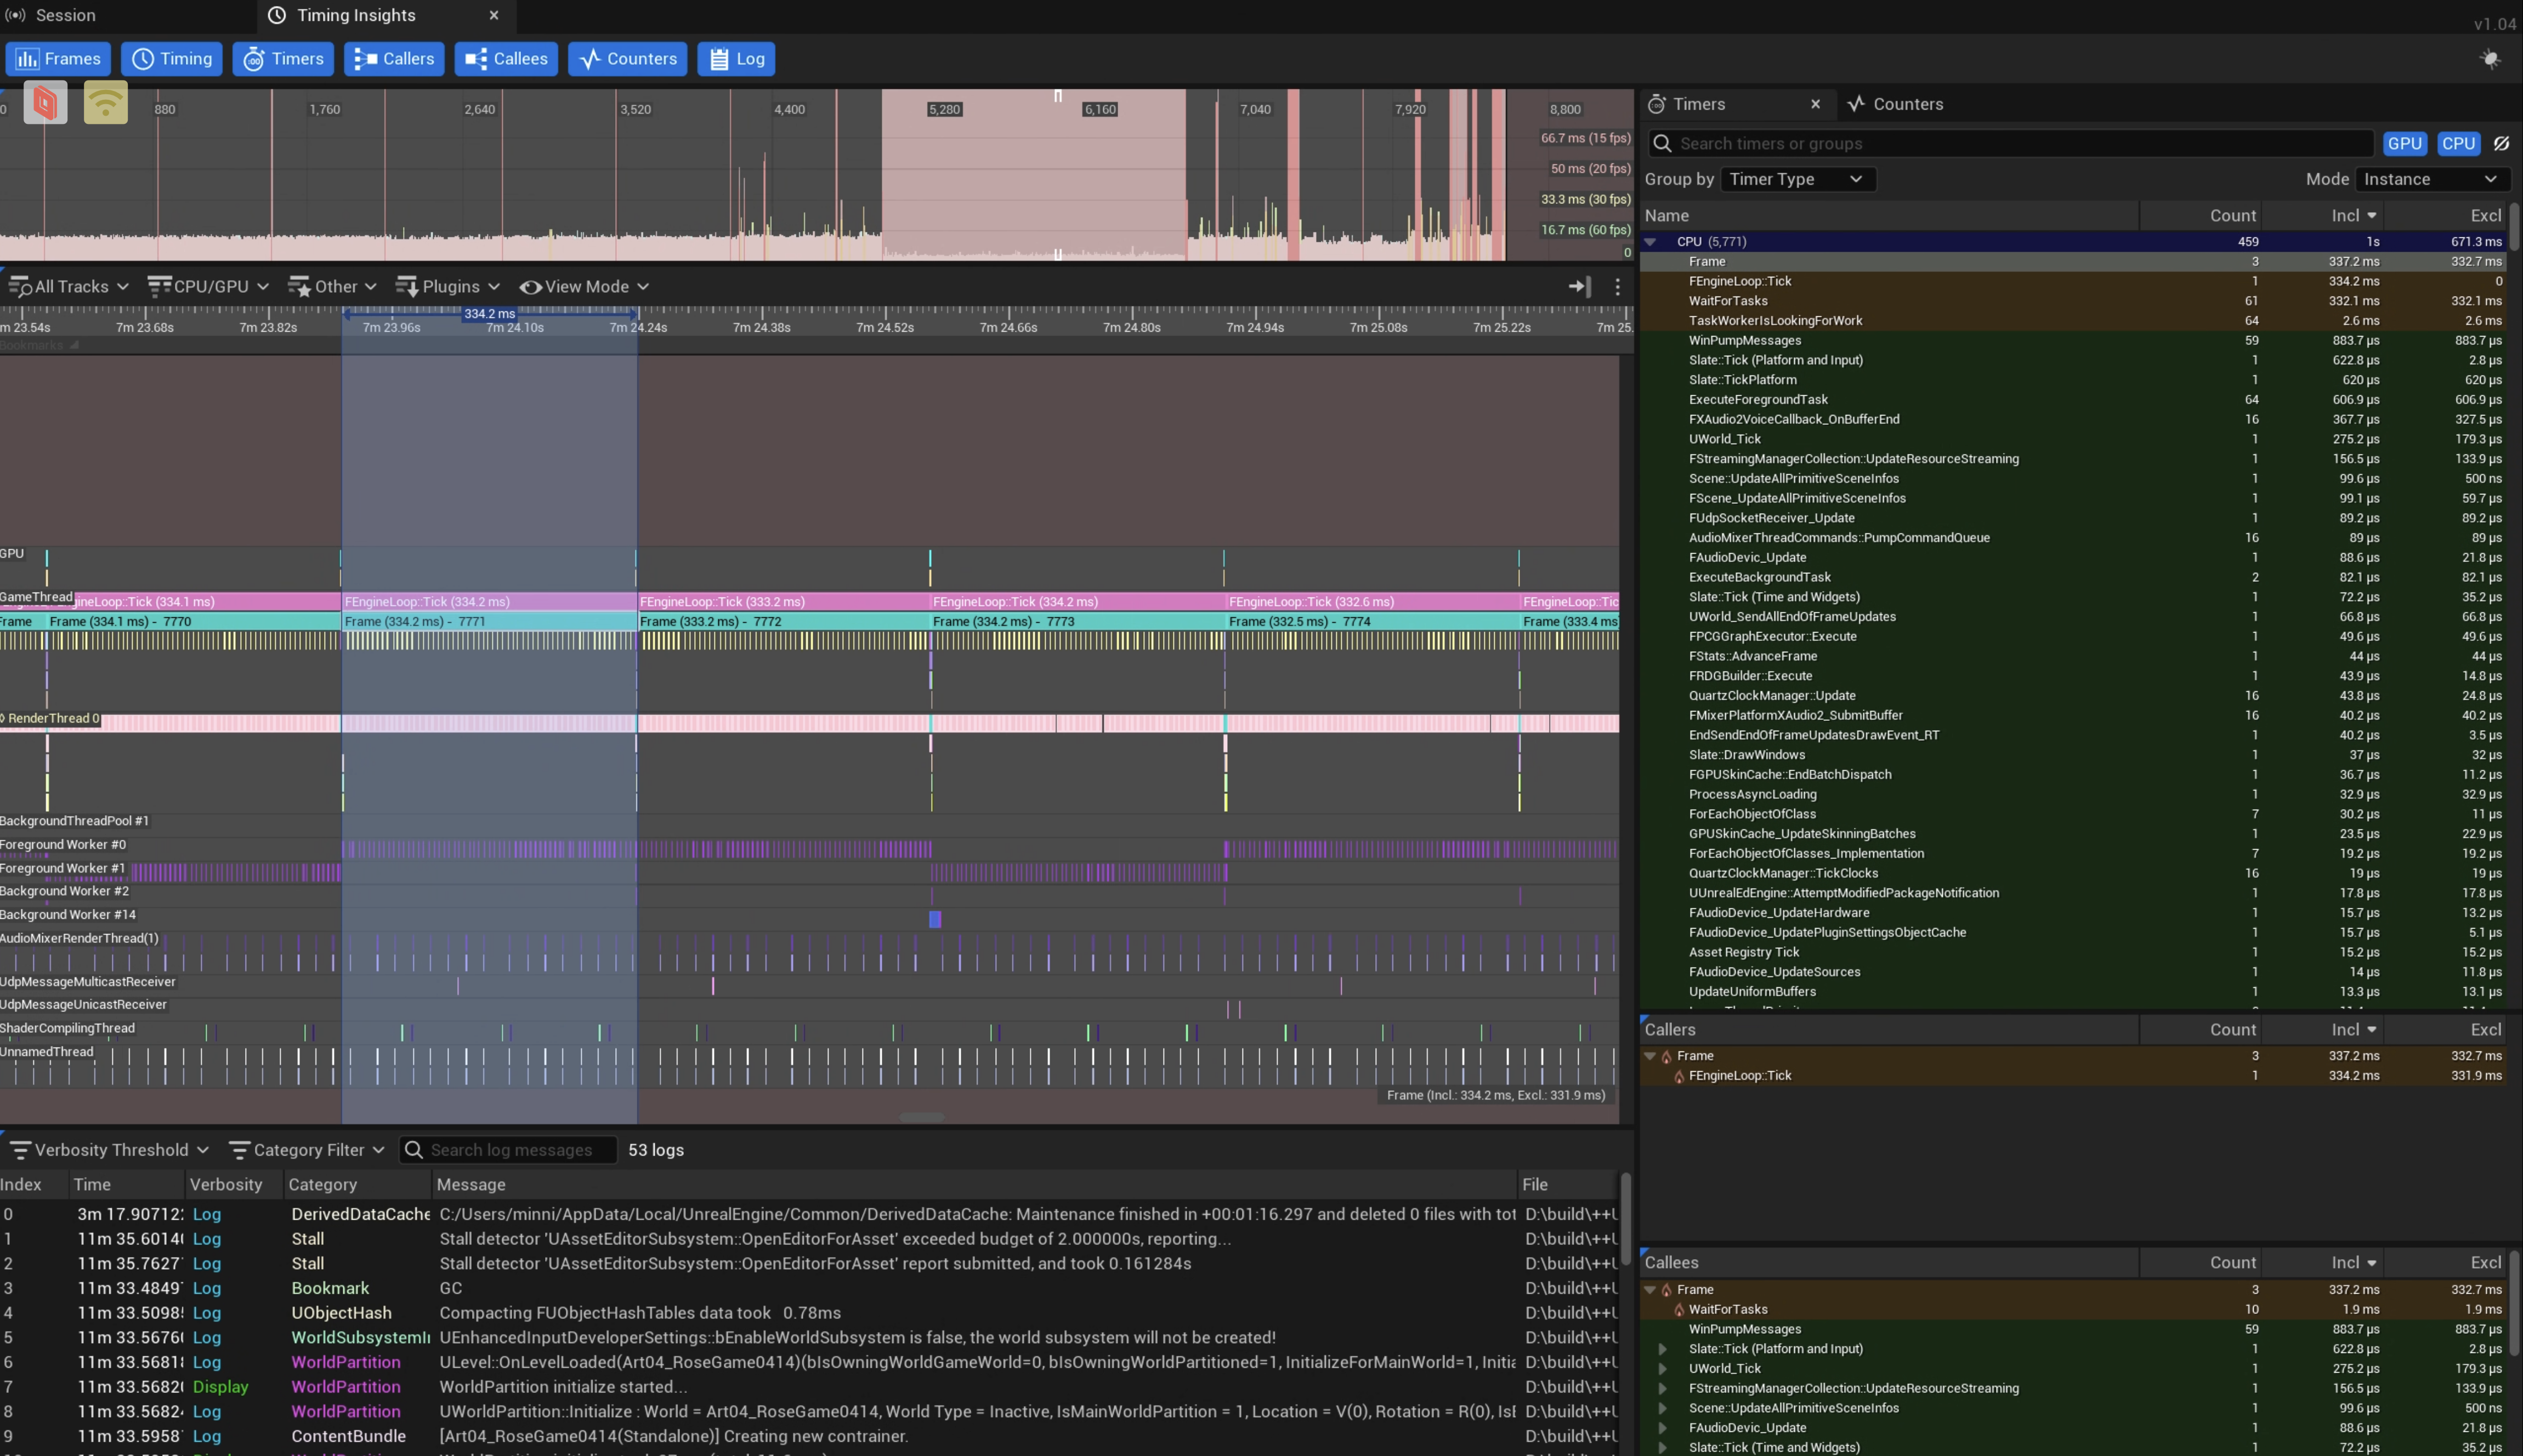Open the Mode Instance combo box
The width and height of the screenshot is (2523, 1456).
click(2432, 179)
